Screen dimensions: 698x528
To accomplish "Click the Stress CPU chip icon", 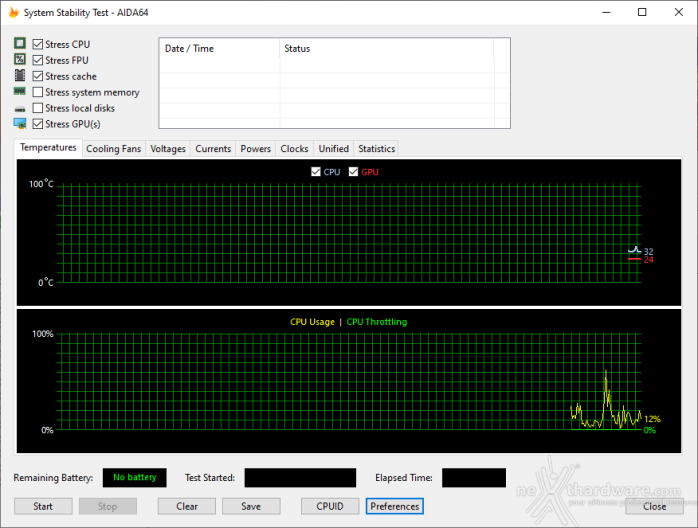I will click(20, 43).
